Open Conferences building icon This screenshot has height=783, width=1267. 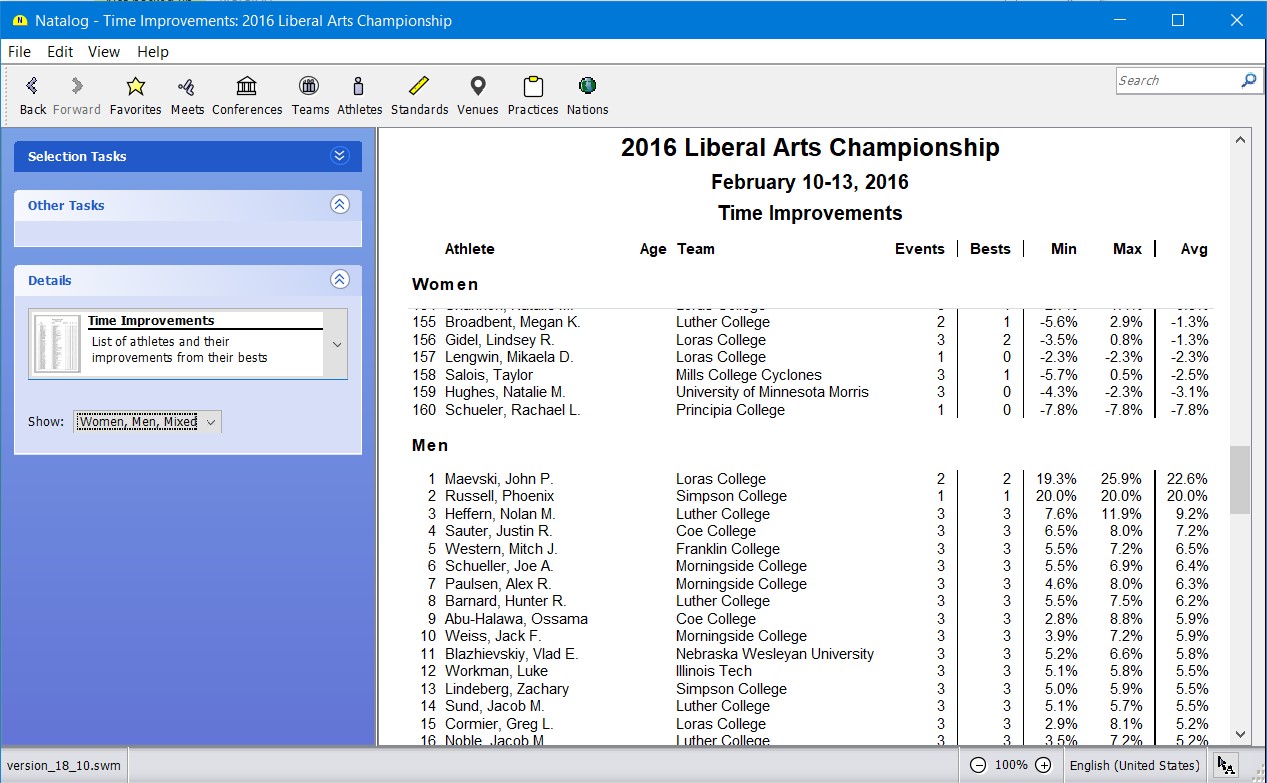(x=246, y=86)
